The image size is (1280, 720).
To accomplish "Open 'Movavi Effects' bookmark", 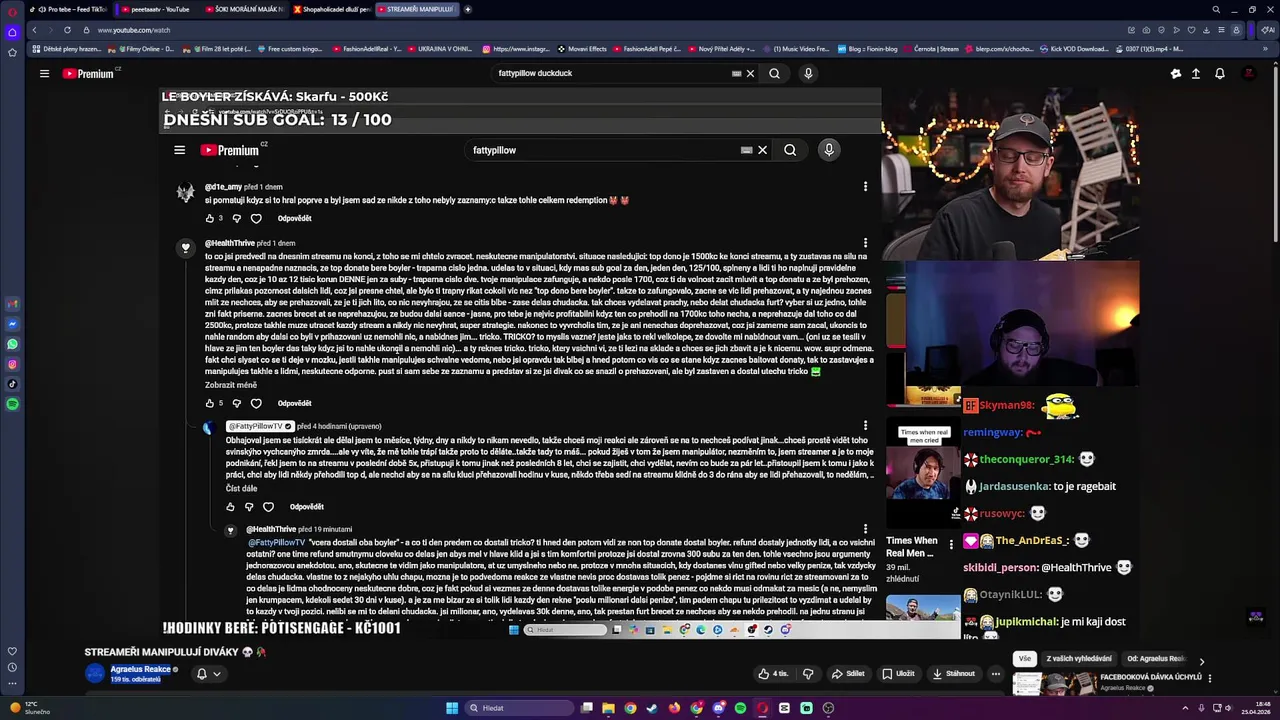I will 582,49.
